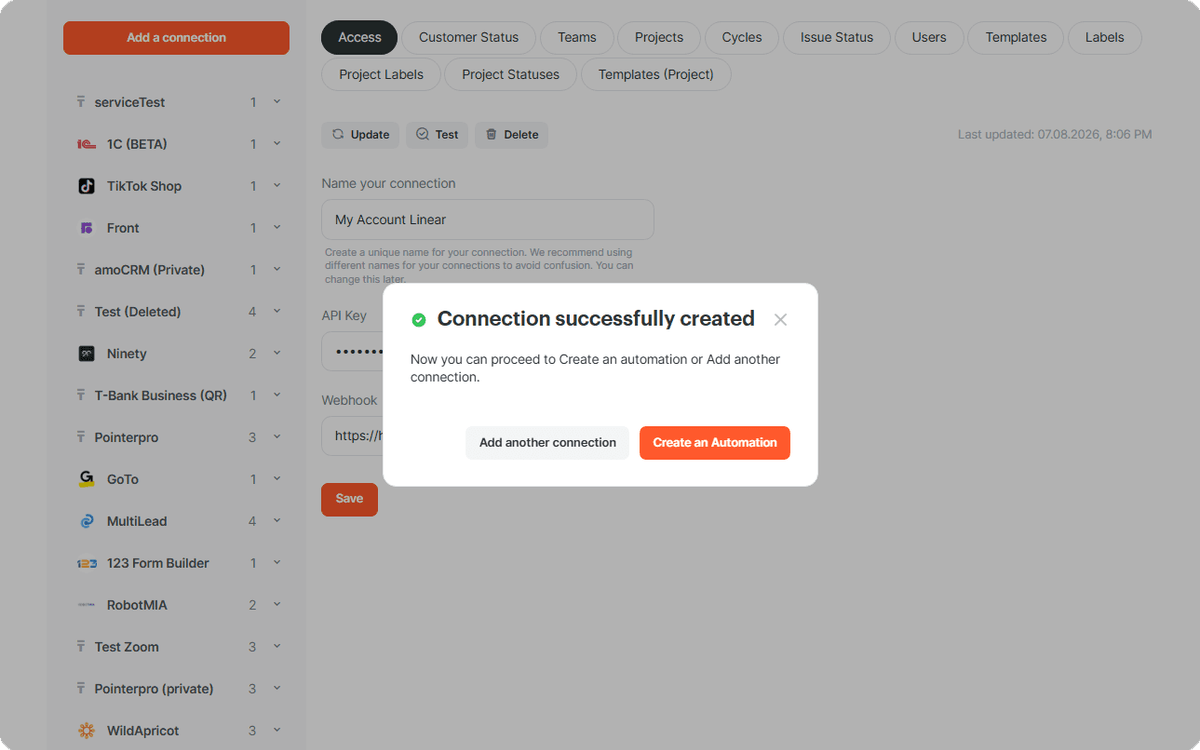
Task: Switch to the Customer Status tab
Action: (x=469, y=38)
